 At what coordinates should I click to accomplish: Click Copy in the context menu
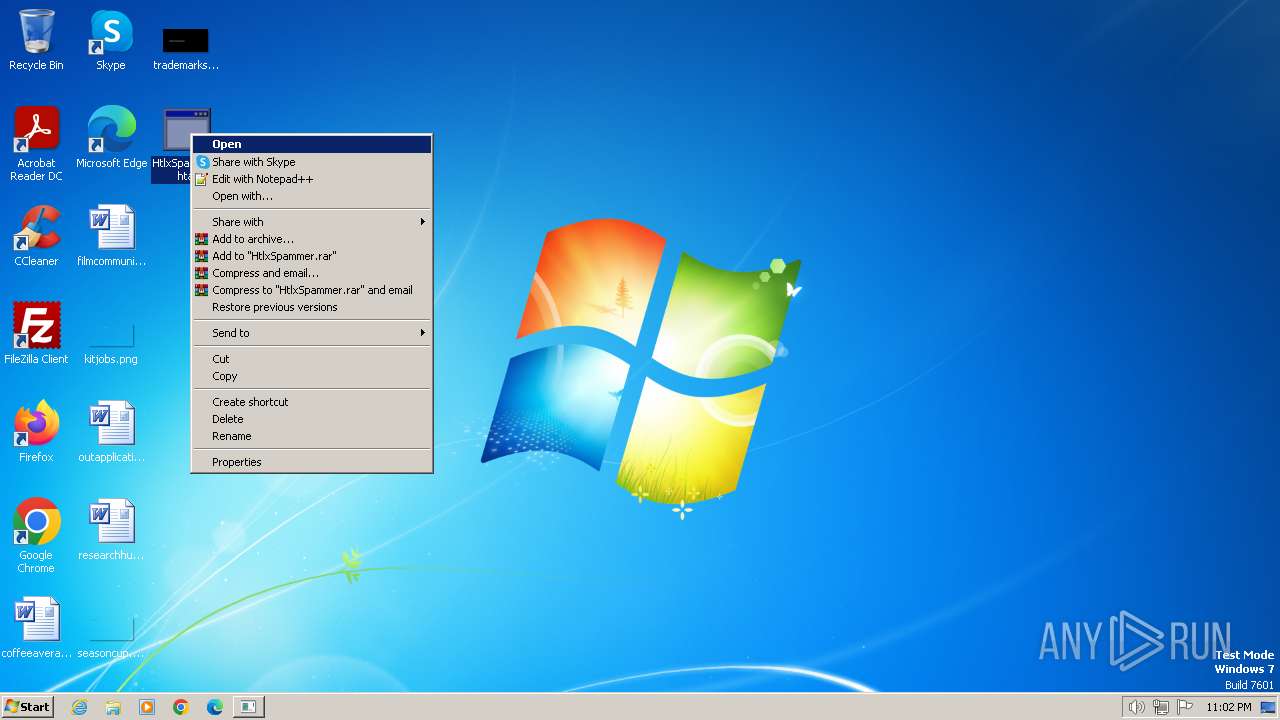pos(312,376)
